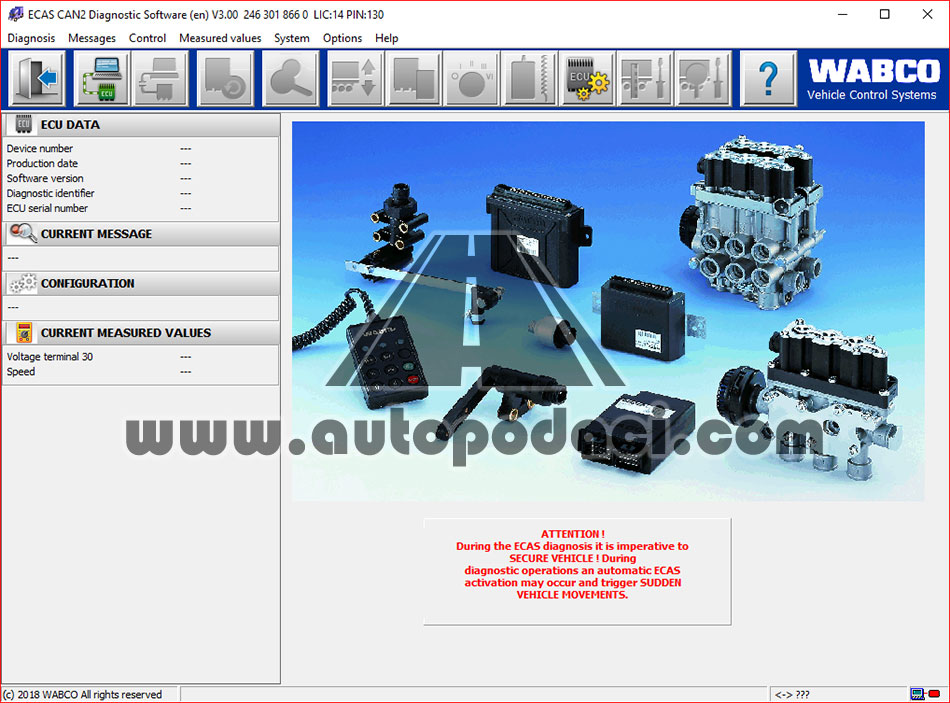Select the Software version row
Screen dimensions: 950x703
141,178
